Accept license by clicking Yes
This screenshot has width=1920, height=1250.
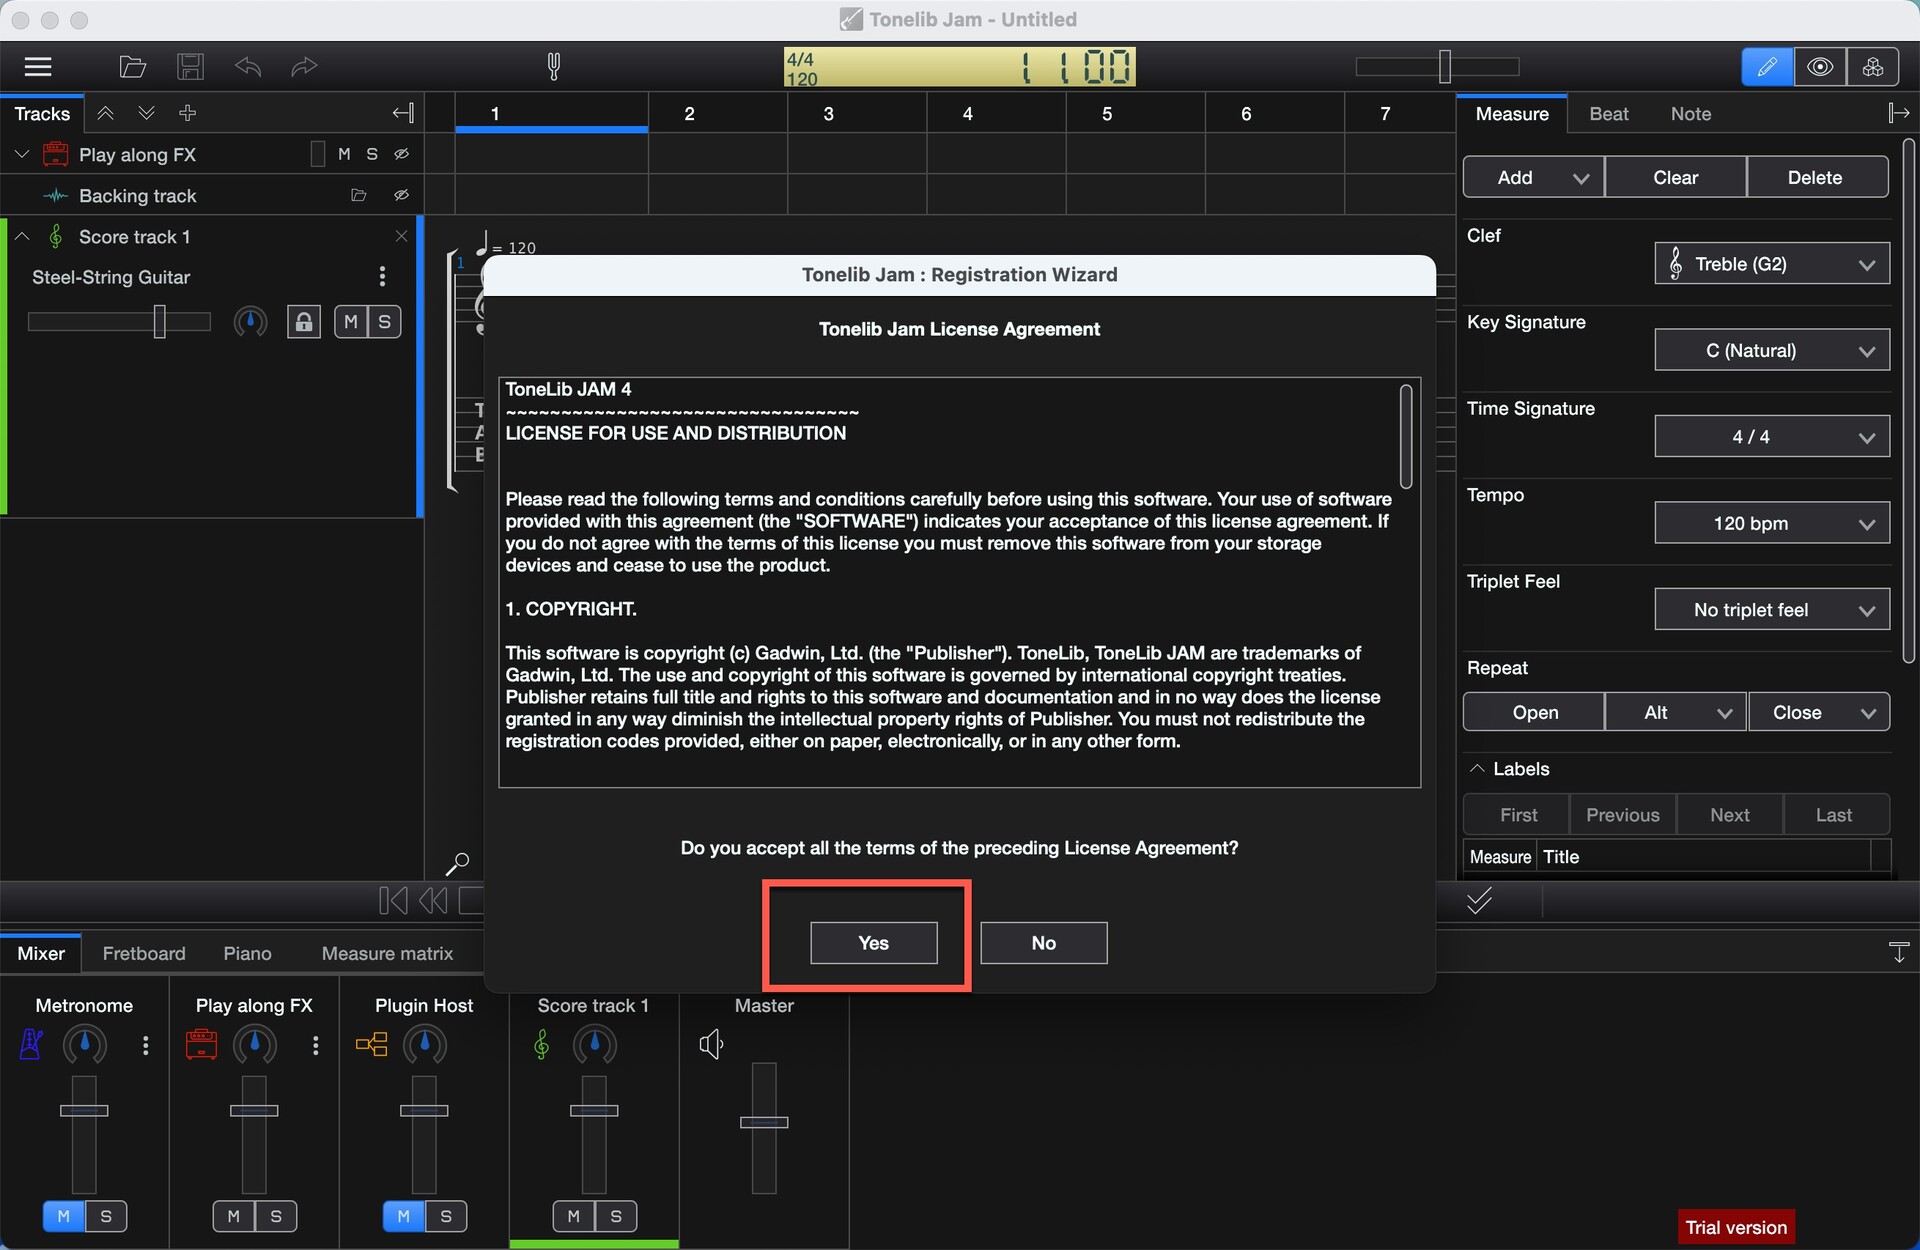[x=873, y=943]
